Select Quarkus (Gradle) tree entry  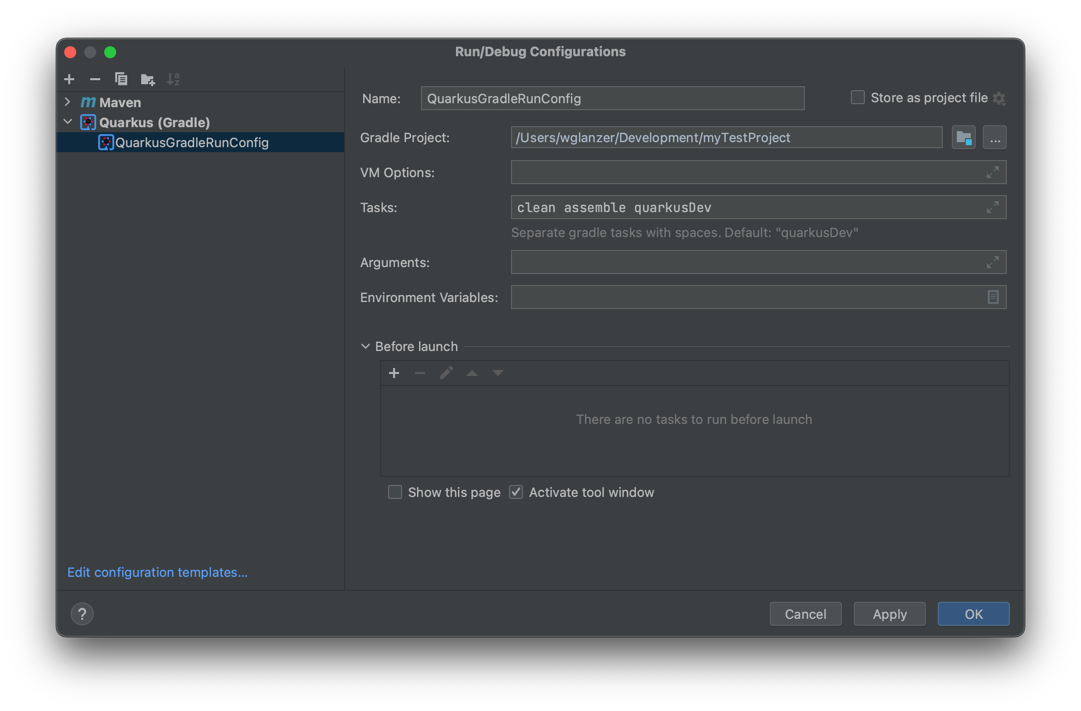click(201, 122)
